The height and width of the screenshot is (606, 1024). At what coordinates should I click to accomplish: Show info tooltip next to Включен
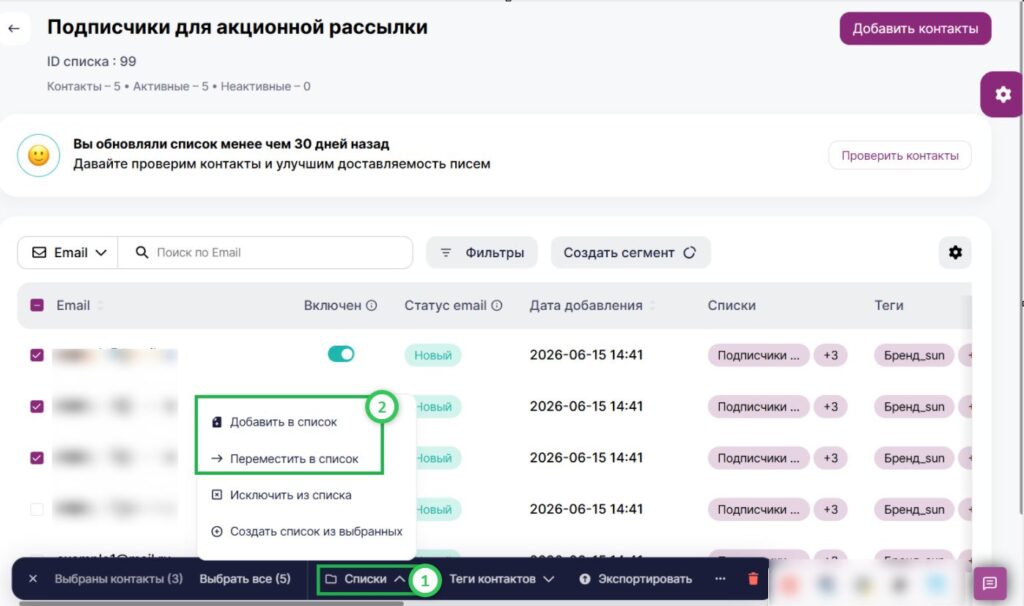[x=371, y=305]
